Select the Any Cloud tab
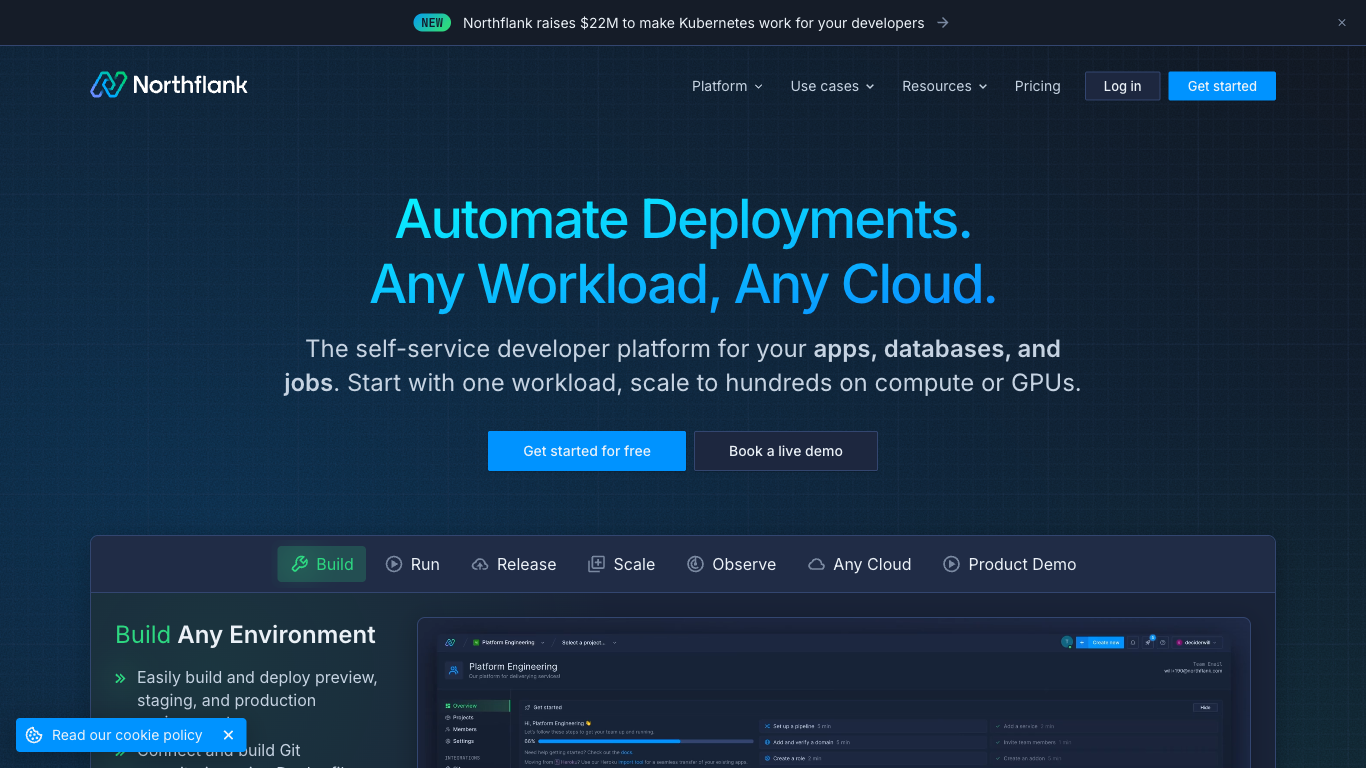The image size is (1366, 768). pyautogui.click(x=860, y=564)
